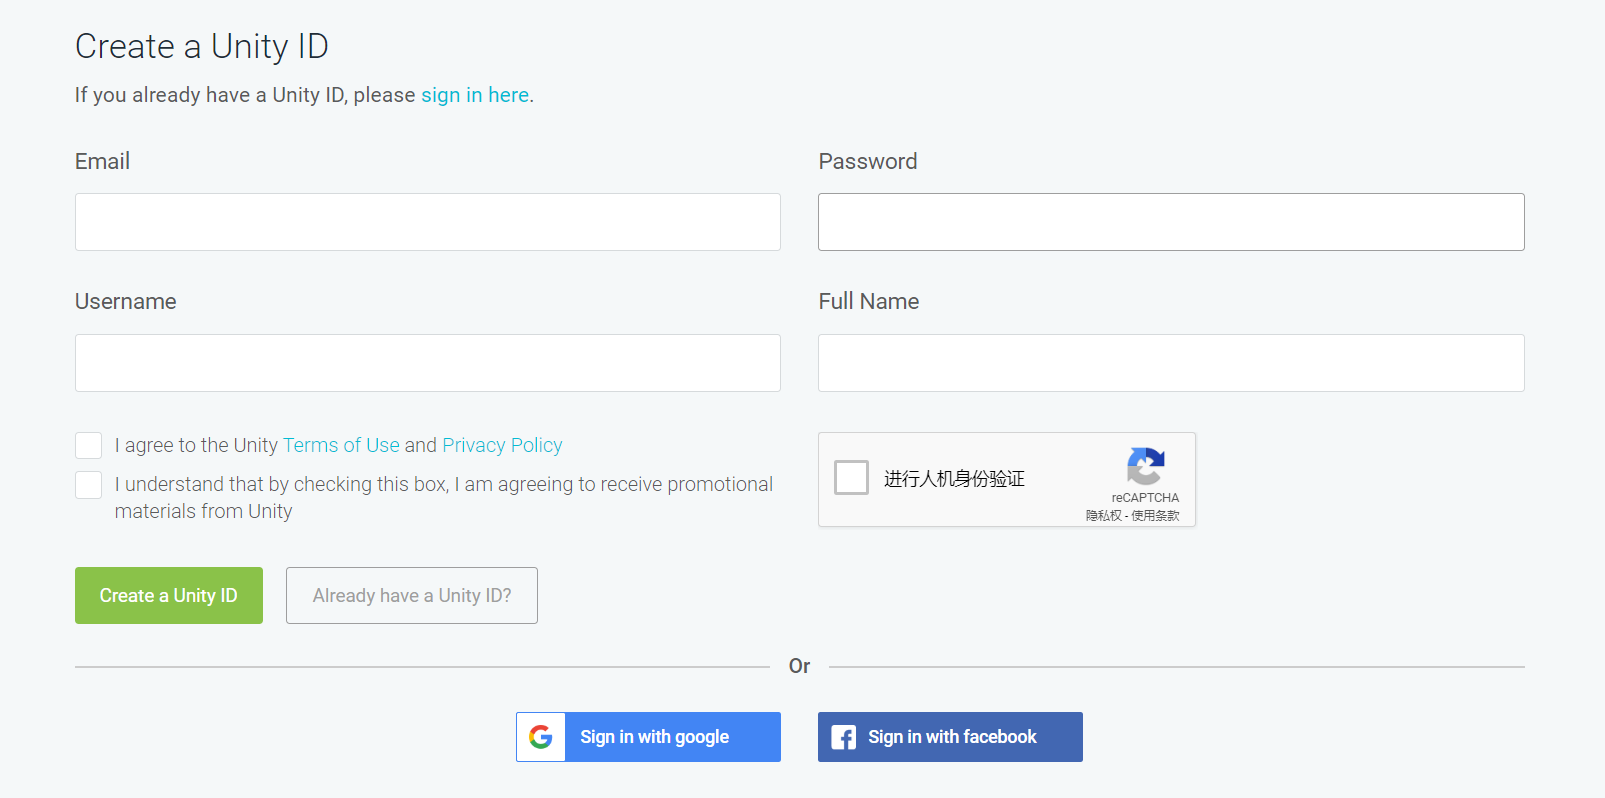The height and width of the screenshot is (798, 1605).
Task: Choose Sign in with facebook
Action: point(951,737)
